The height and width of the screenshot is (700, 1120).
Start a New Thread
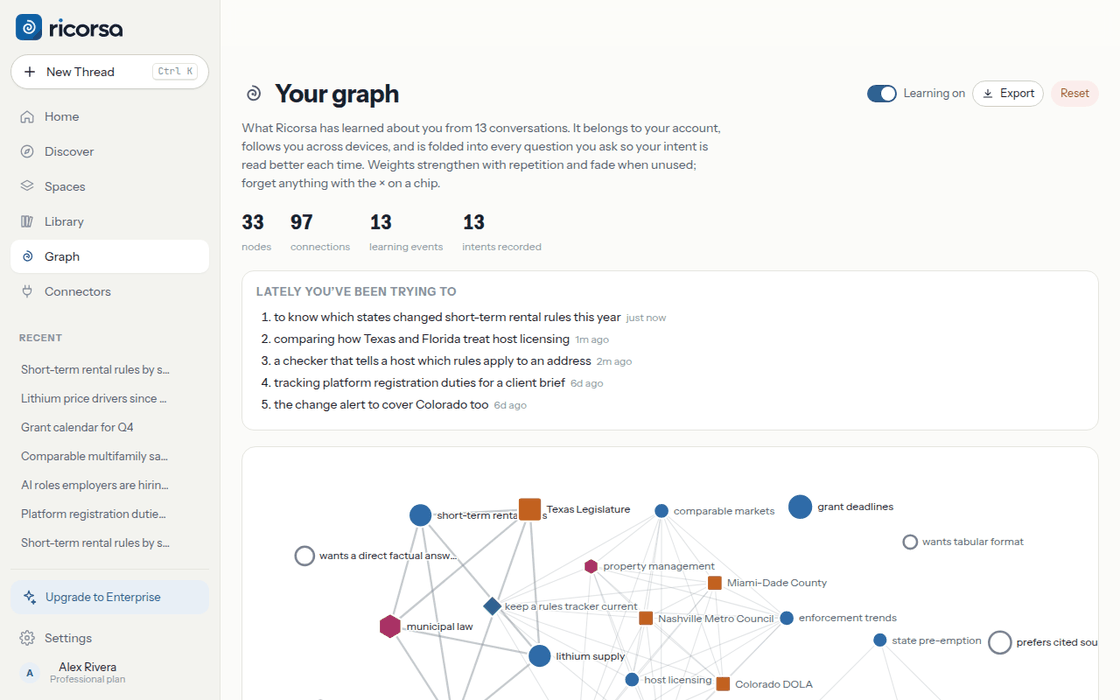[x=110, y=71]
